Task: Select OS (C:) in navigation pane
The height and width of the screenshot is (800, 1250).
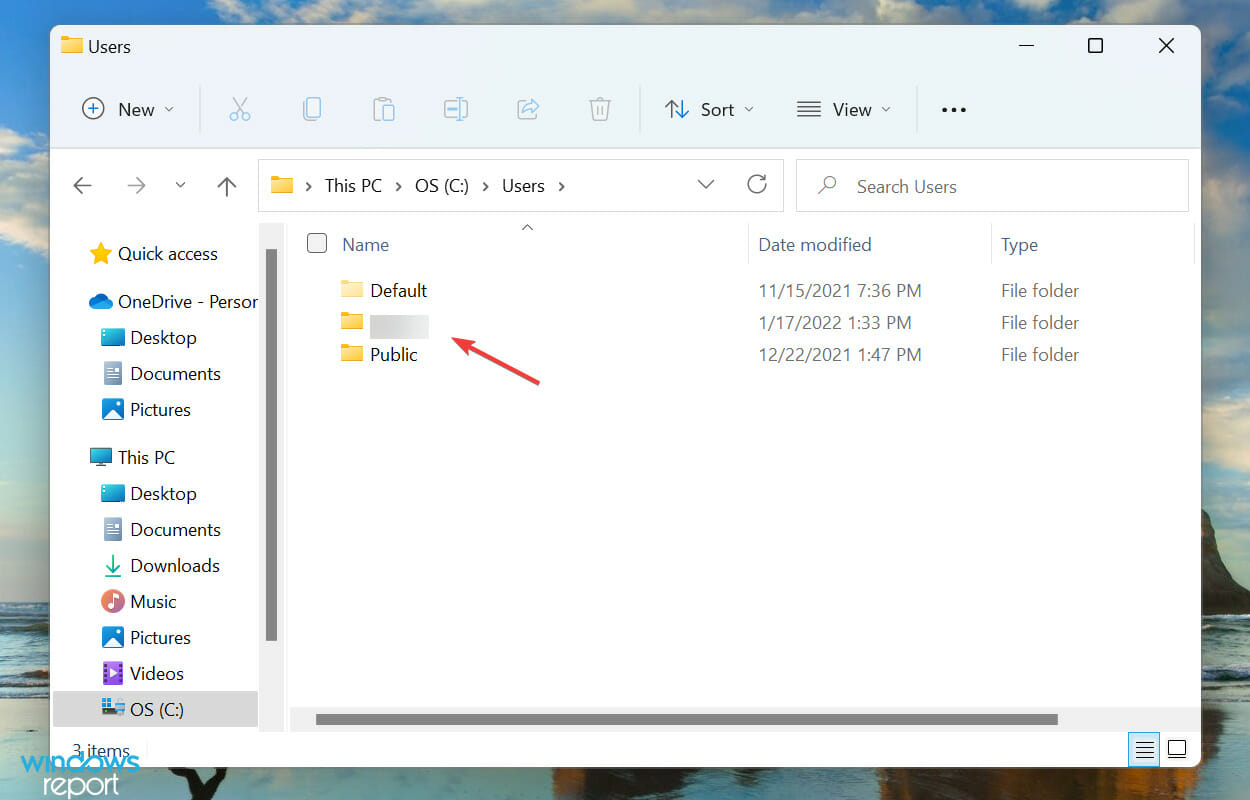Action: coord(155,709)
